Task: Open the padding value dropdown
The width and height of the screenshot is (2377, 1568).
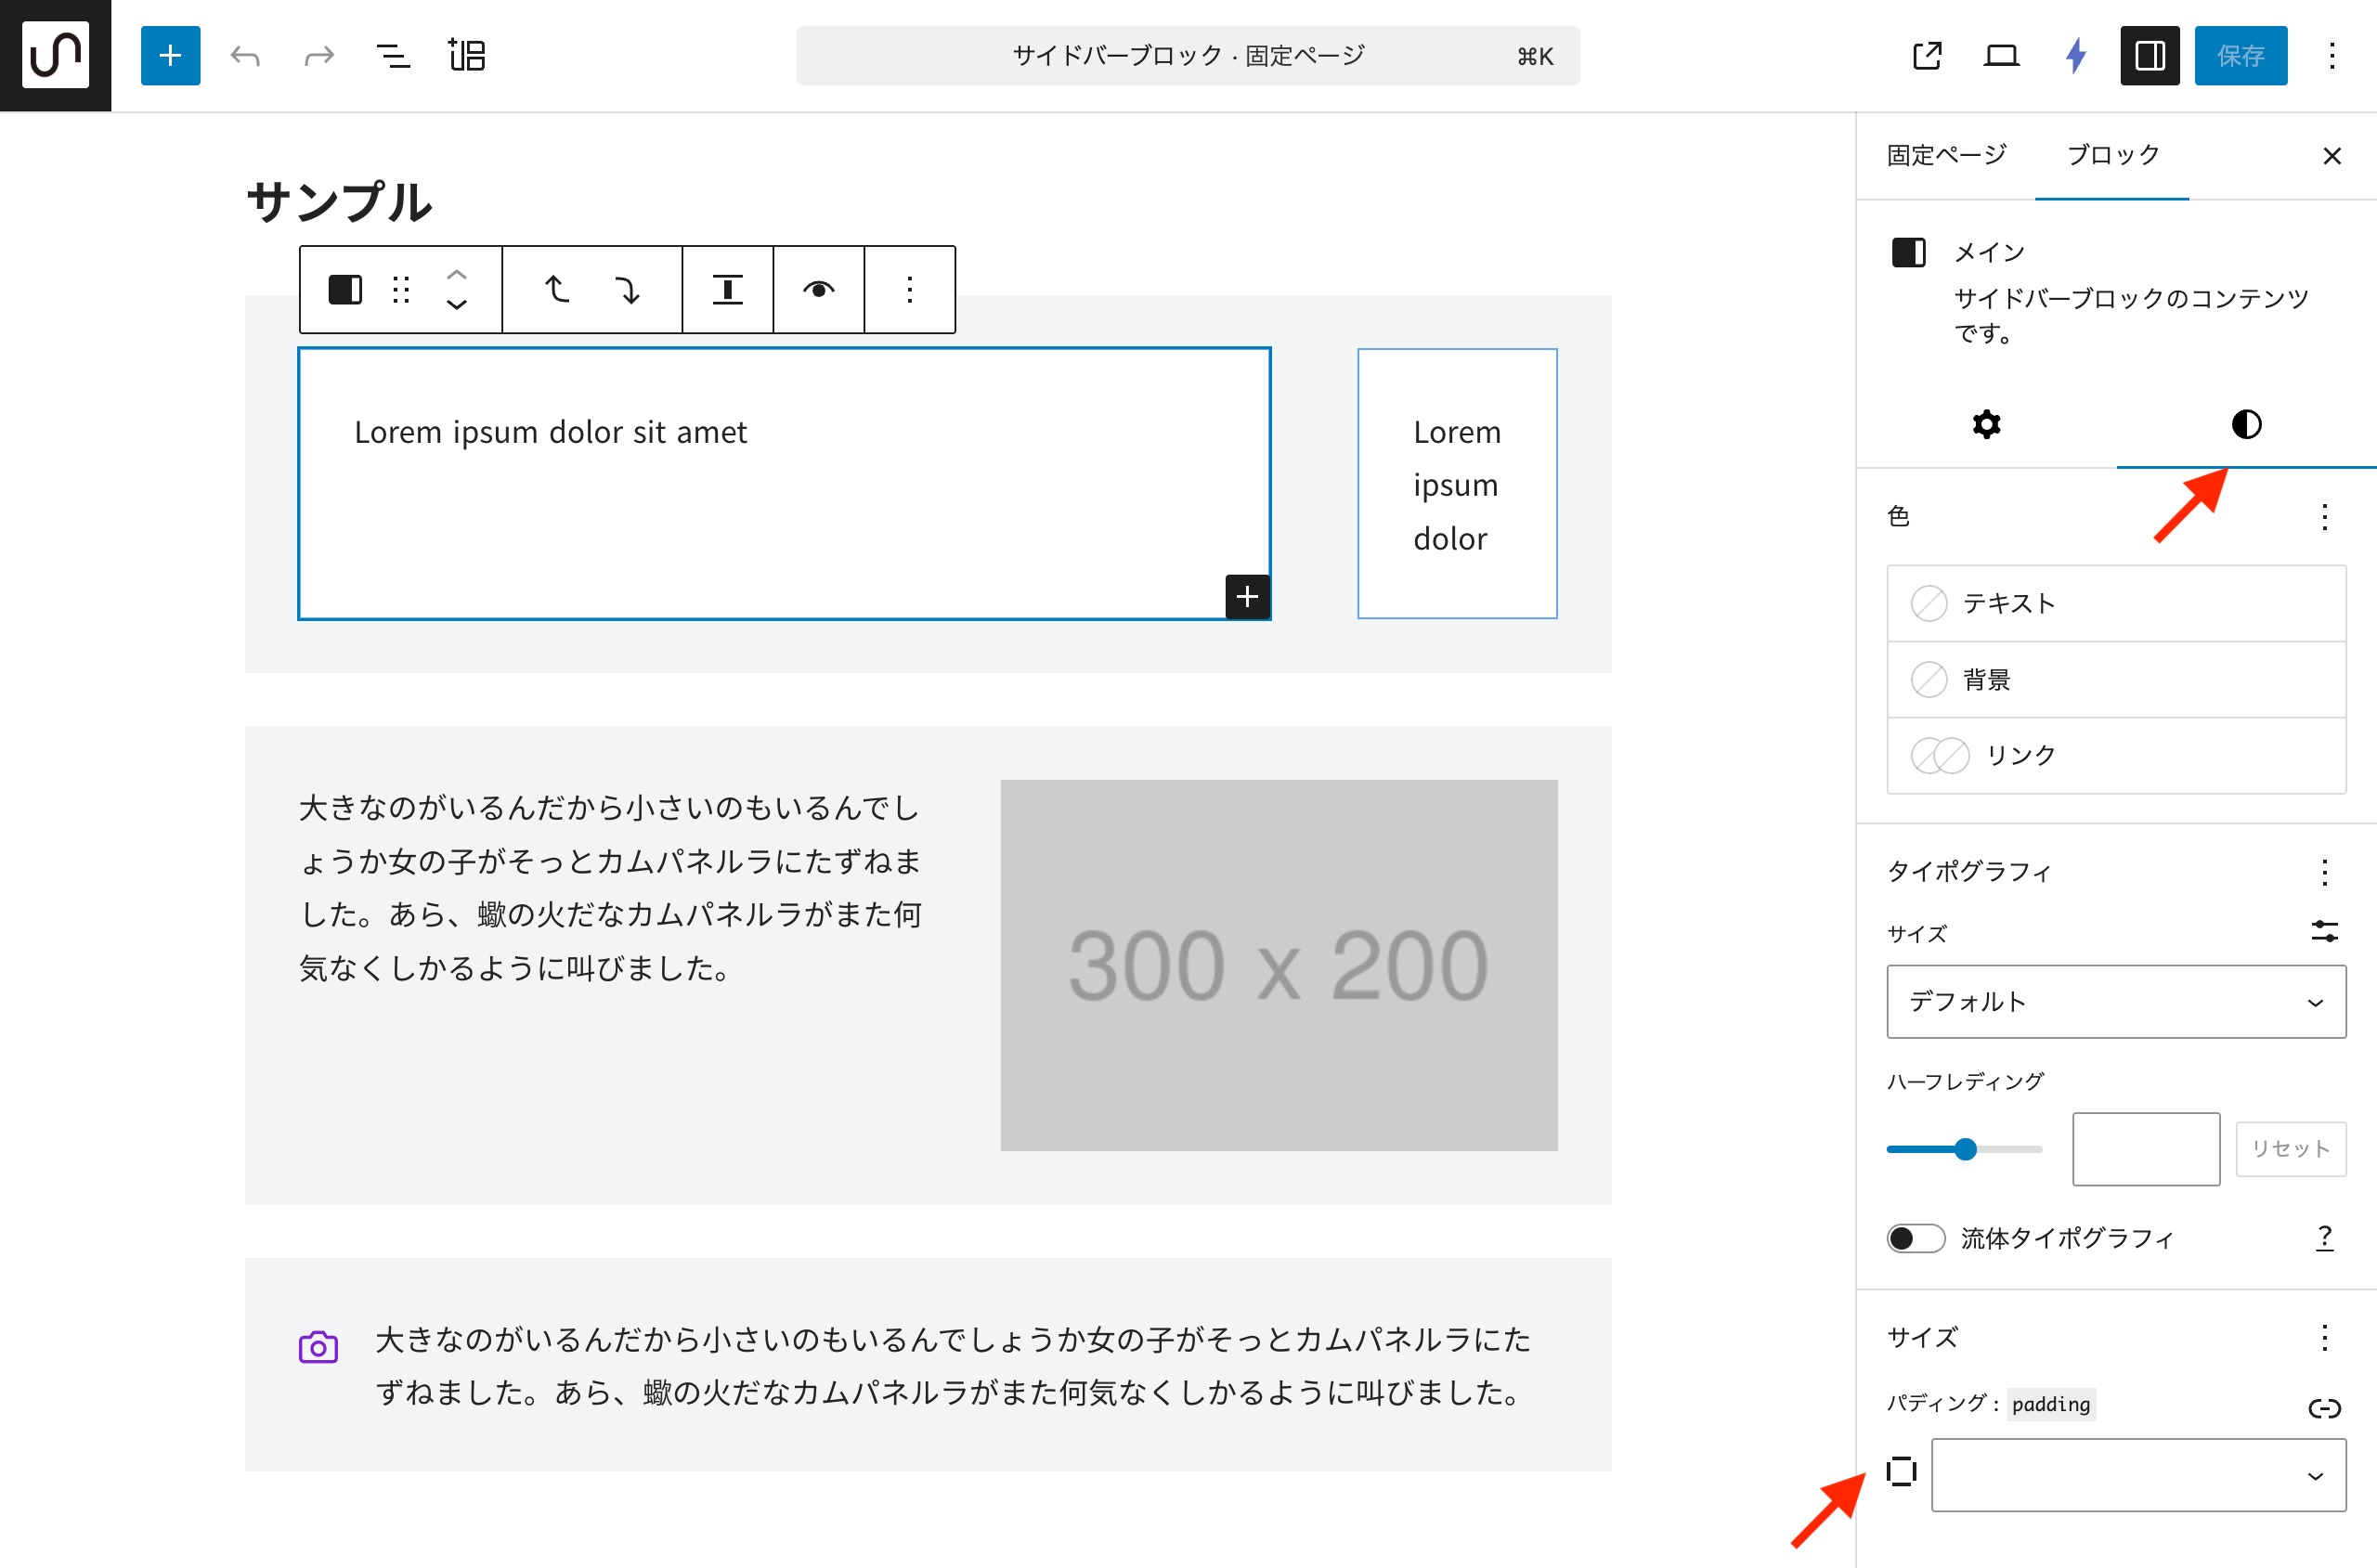Action: [x=2137, y=1475]
